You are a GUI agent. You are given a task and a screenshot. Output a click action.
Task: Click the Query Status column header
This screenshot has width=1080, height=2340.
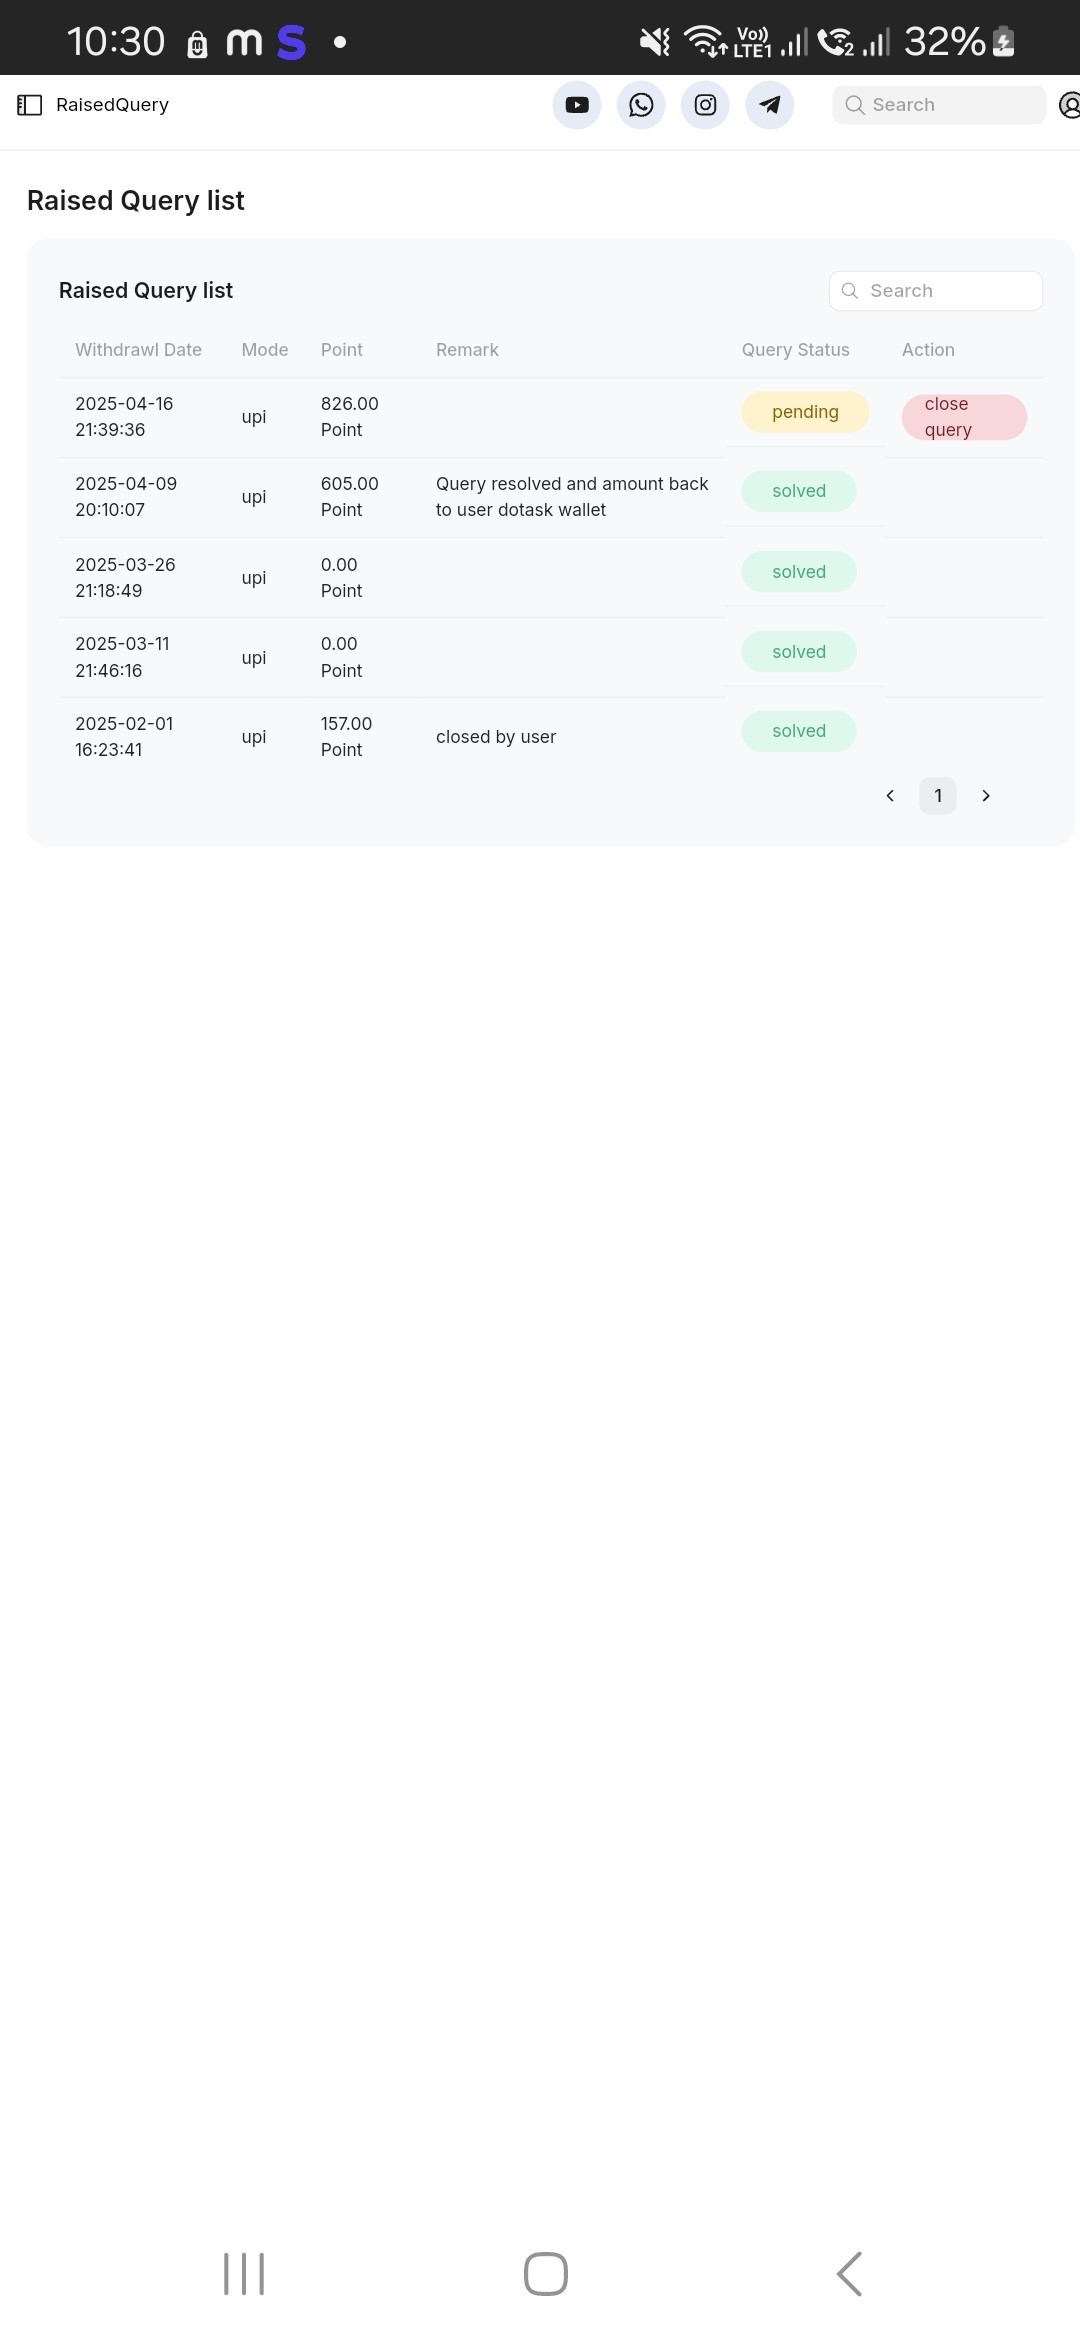(795, 350)
